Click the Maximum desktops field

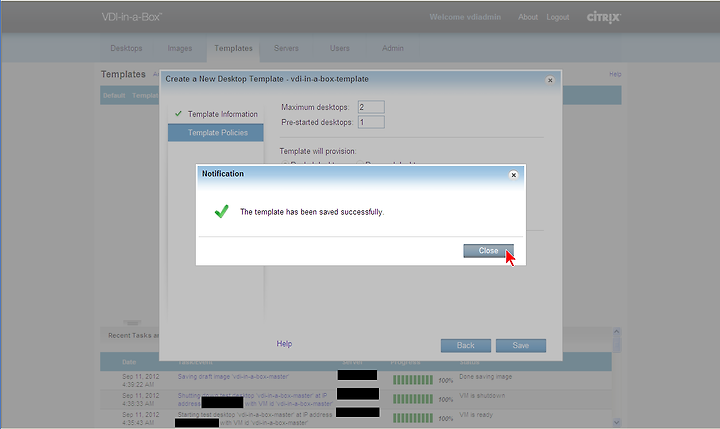371,107
